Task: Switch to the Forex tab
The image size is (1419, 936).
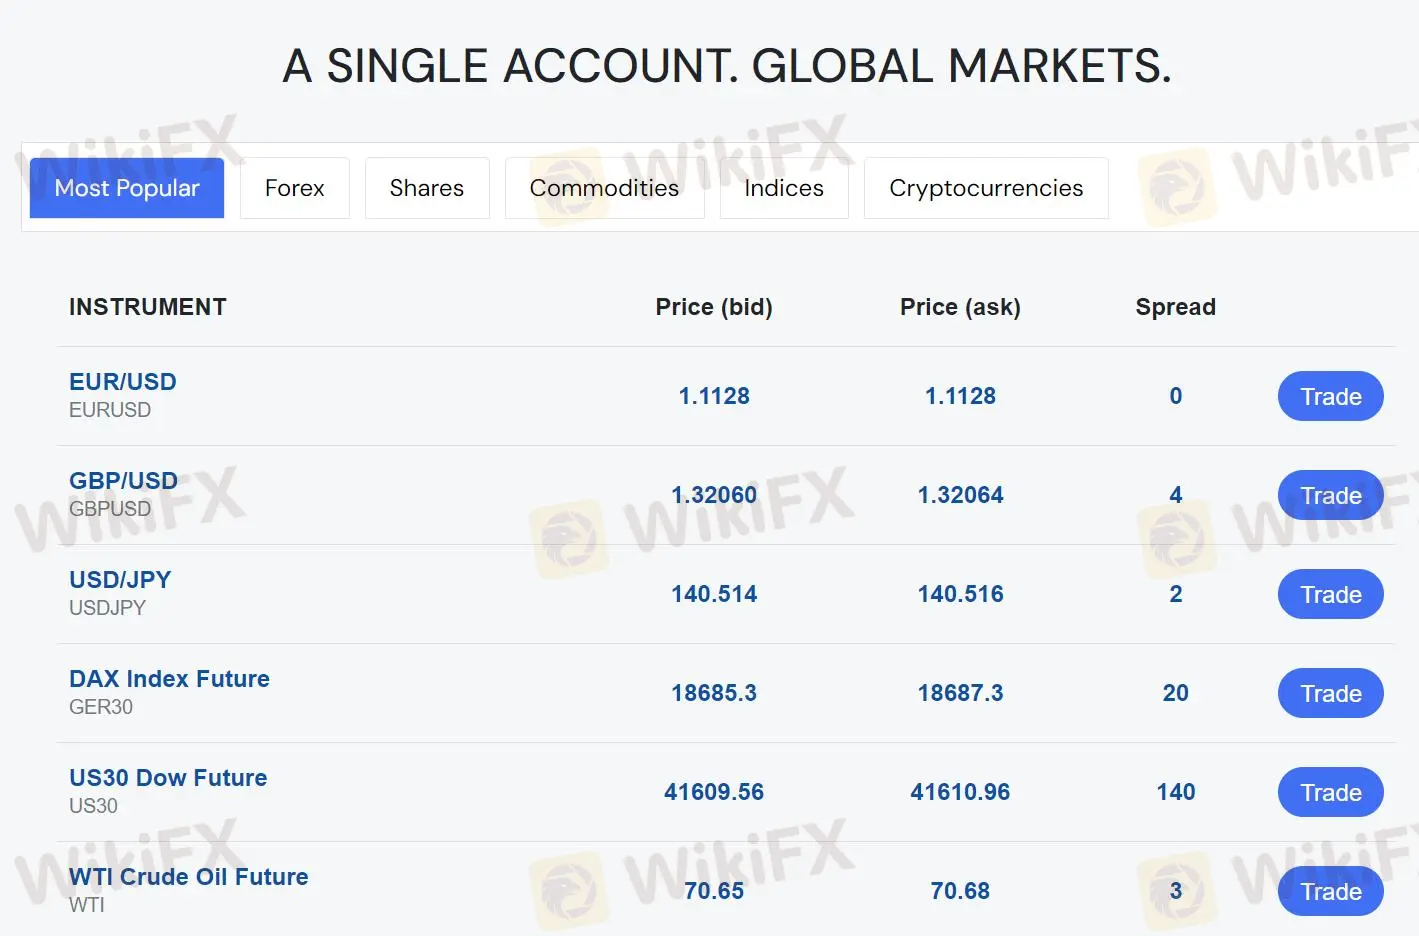Action: click(x=294, y=188)
